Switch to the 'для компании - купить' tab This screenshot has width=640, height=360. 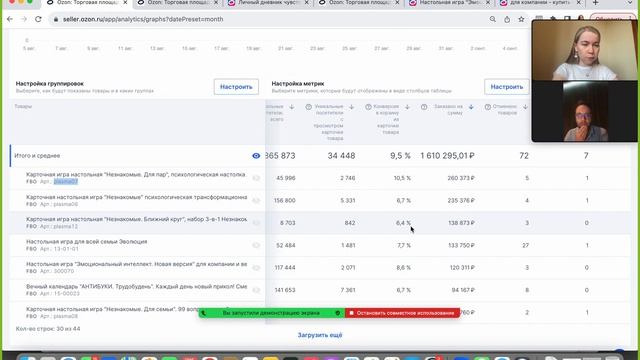tap(540, 3)
